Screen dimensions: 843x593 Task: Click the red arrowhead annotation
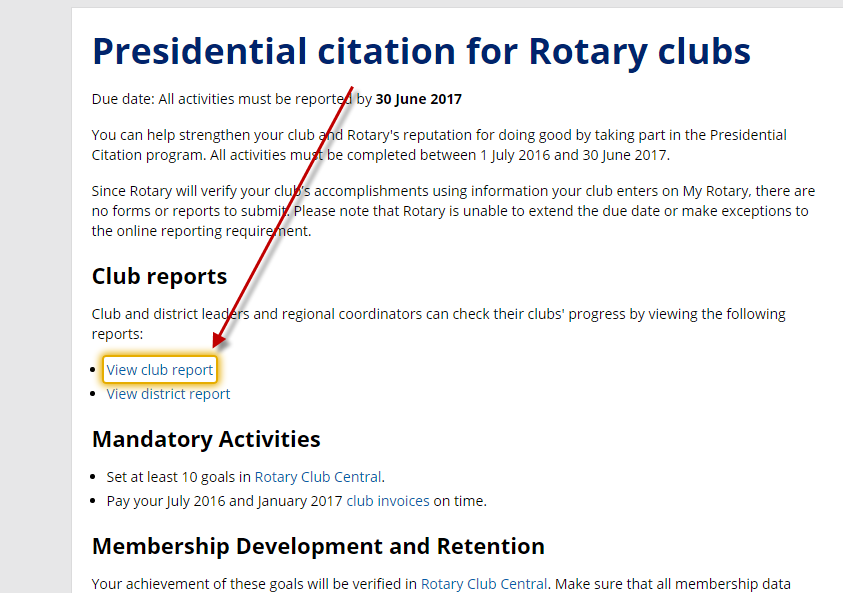pos(221,338)
